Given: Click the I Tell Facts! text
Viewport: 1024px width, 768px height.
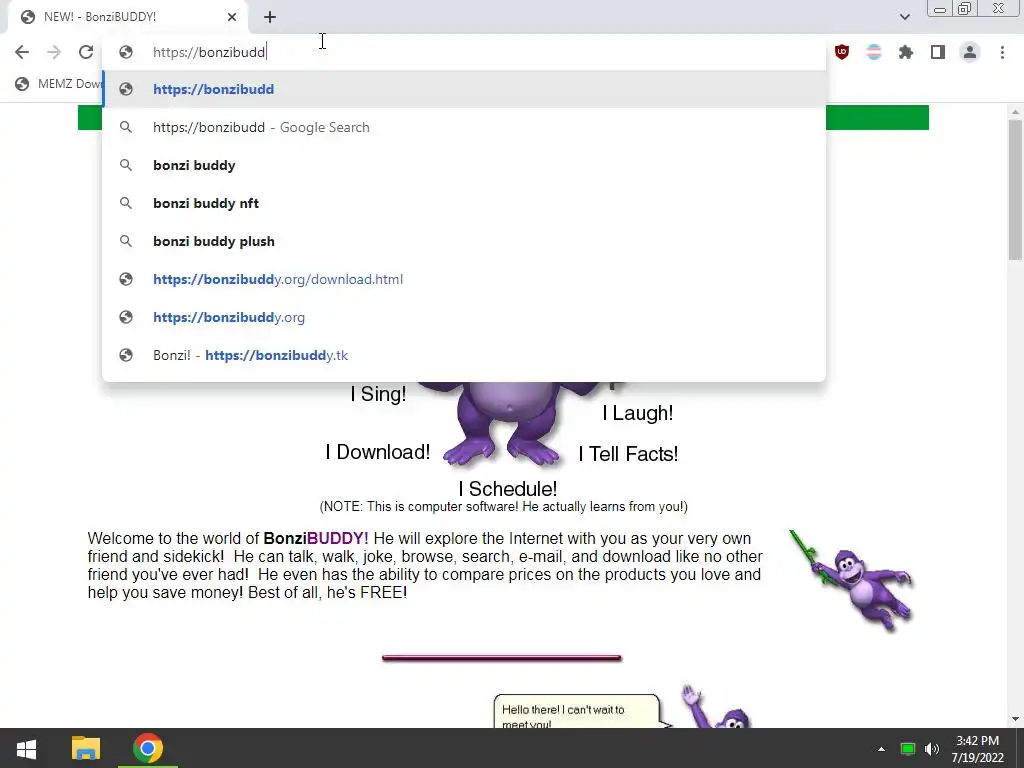Looking at the screenshot, I should point(628,454).
